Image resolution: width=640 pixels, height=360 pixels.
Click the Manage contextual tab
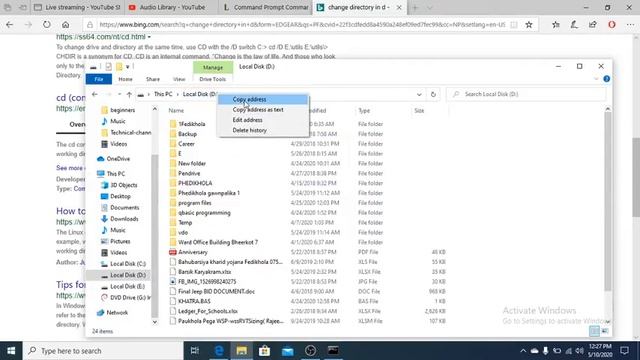(213, 67)
